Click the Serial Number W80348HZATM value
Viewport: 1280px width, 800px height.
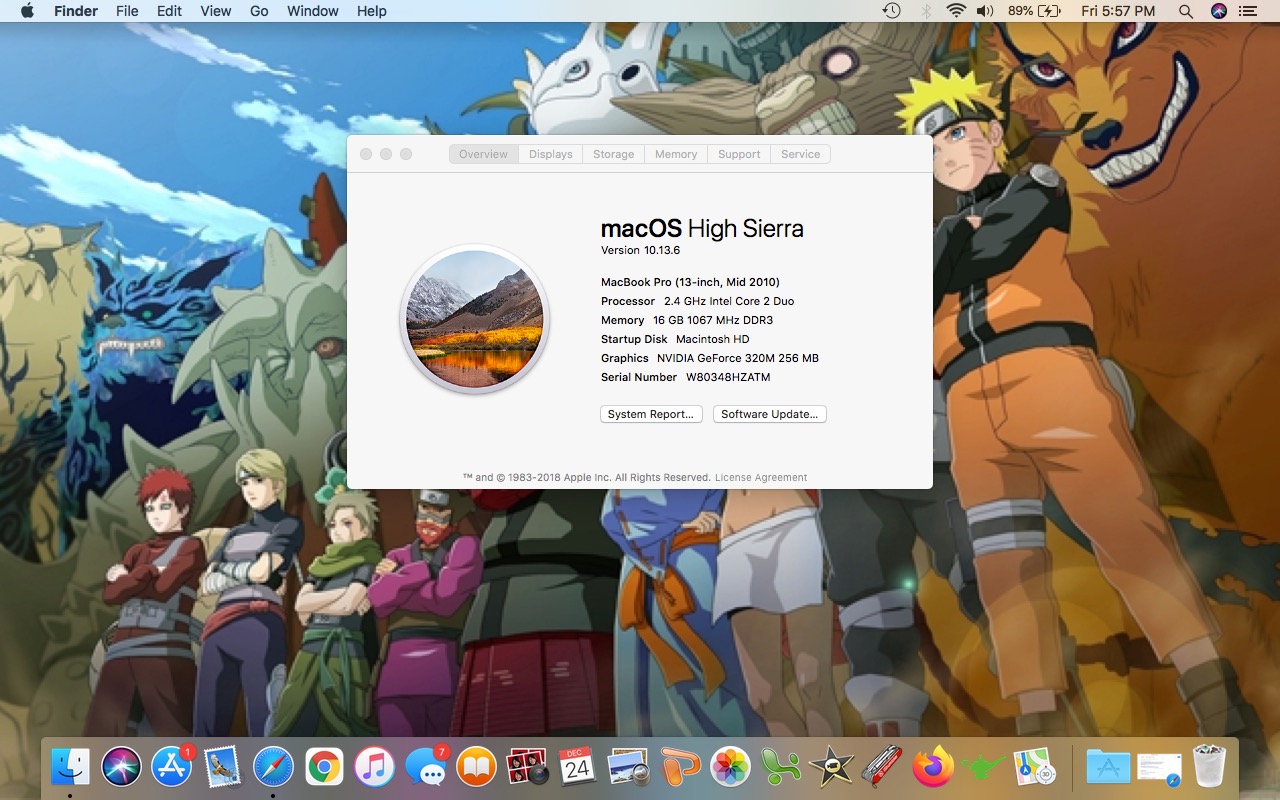728,377
